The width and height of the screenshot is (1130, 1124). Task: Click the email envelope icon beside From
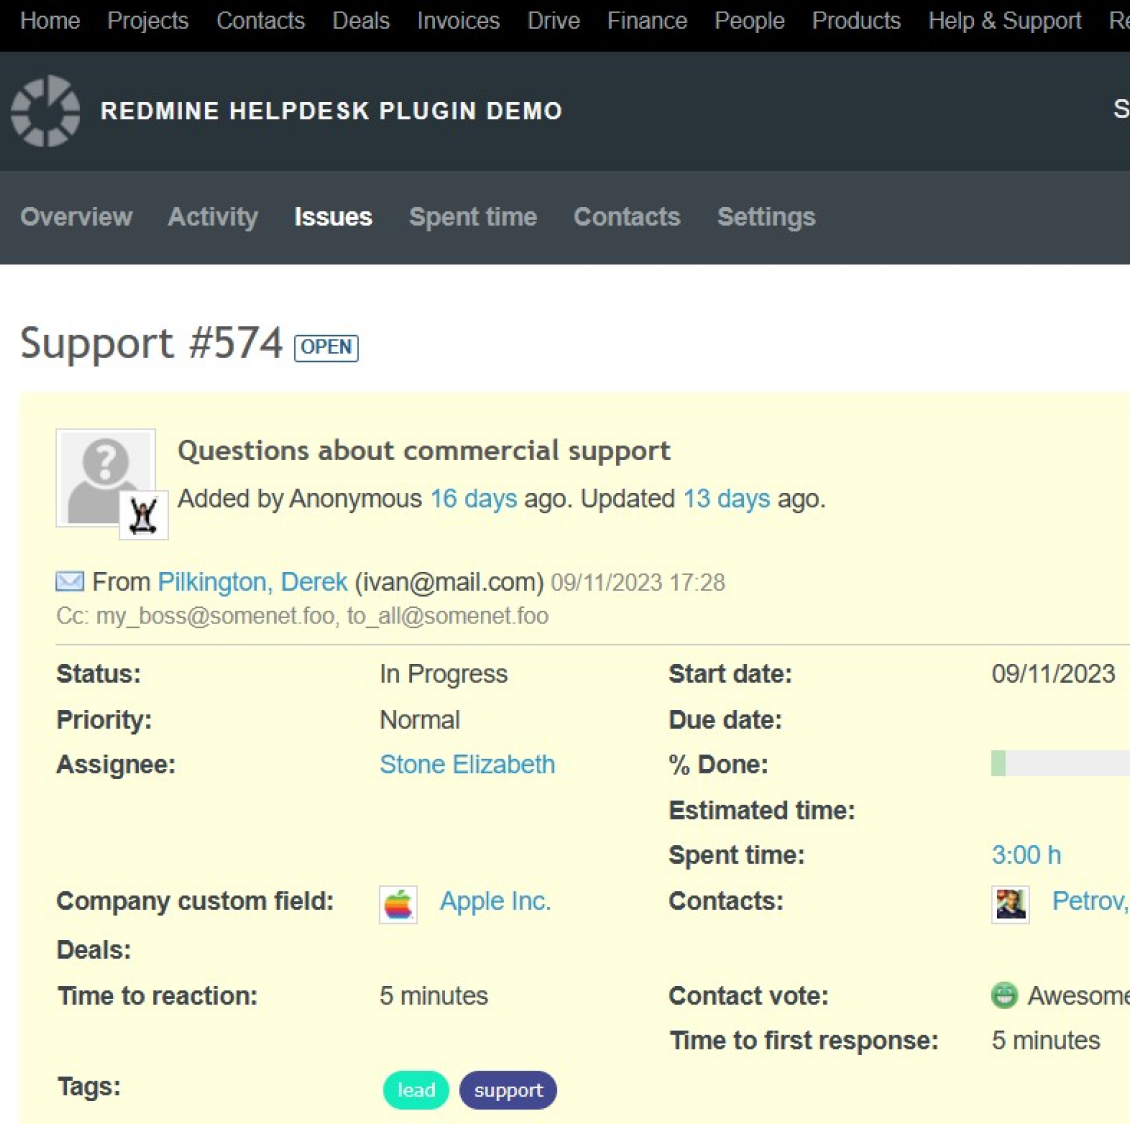pos(71,581)
